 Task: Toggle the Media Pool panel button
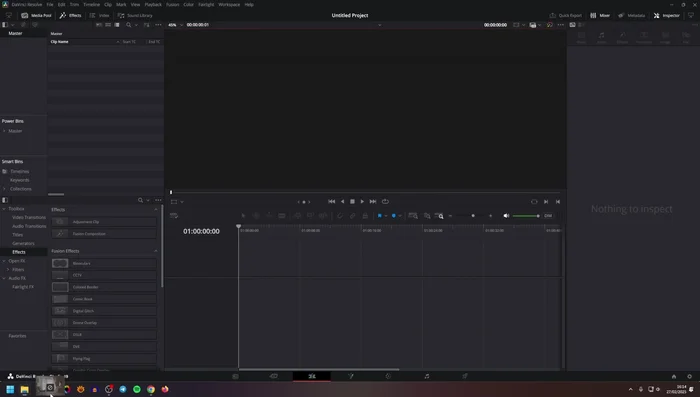[36, 15]
